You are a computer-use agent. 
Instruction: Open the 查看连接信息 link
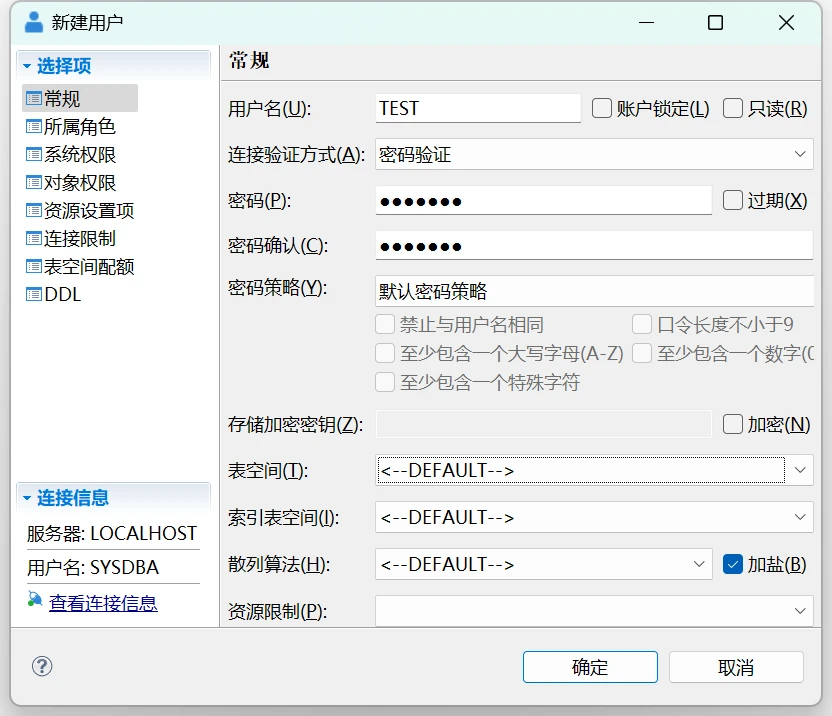(x=103, y=603)
